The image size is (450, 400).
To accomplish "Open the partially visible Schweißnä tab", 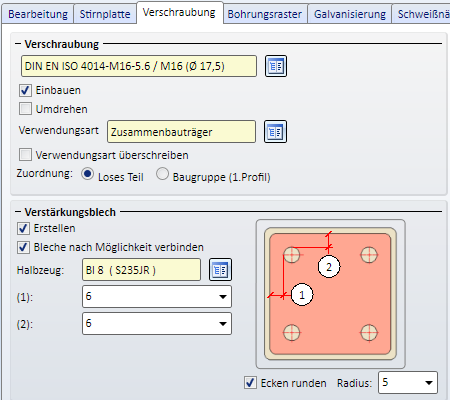I will coord(421,14).
